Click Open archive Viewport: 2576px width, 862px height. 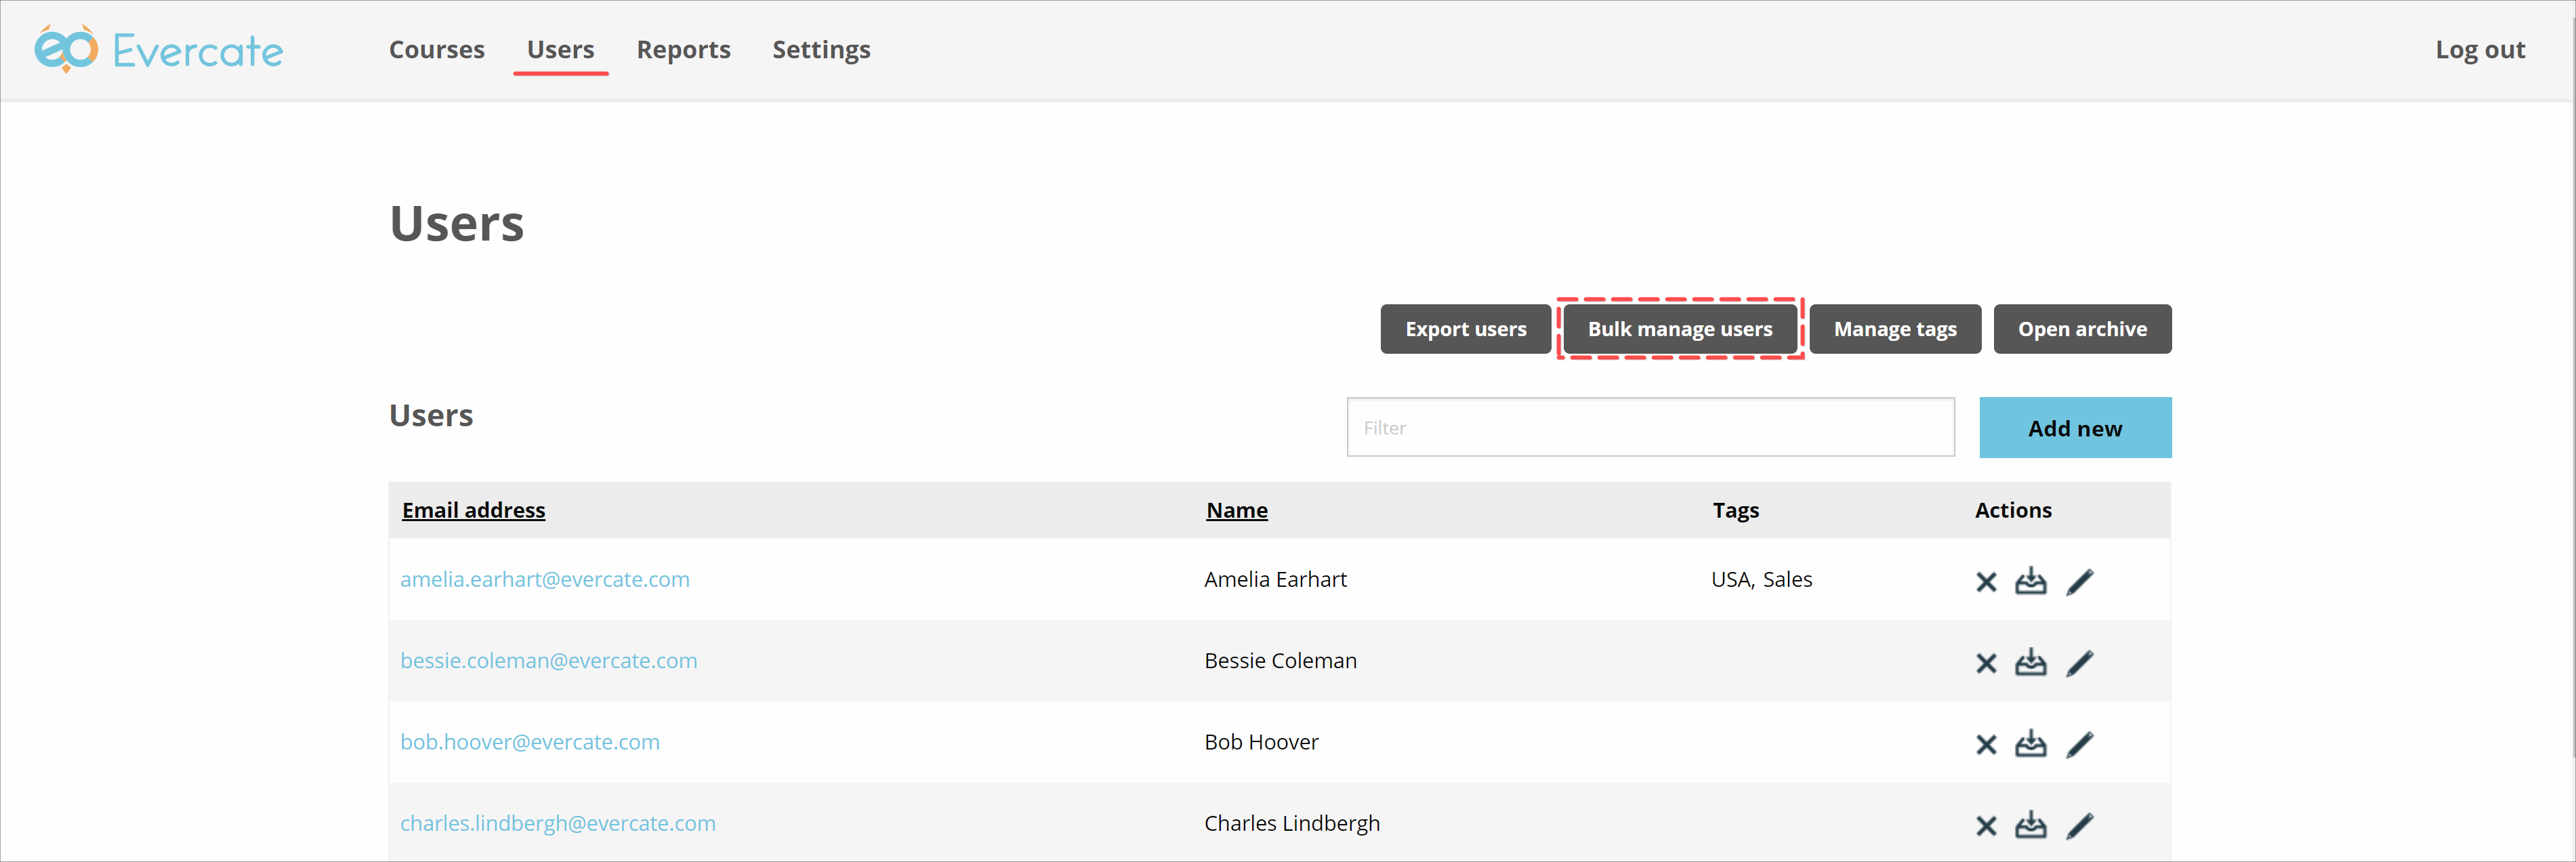(x=2082, y=328)
